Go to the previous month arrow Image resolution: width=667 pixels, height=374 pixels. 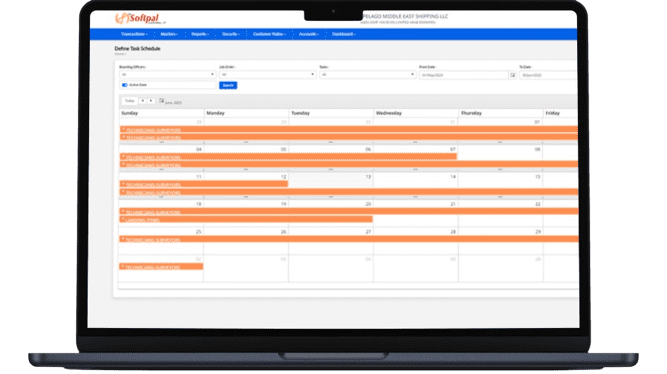pyautogui.click(x=143, y=101)
